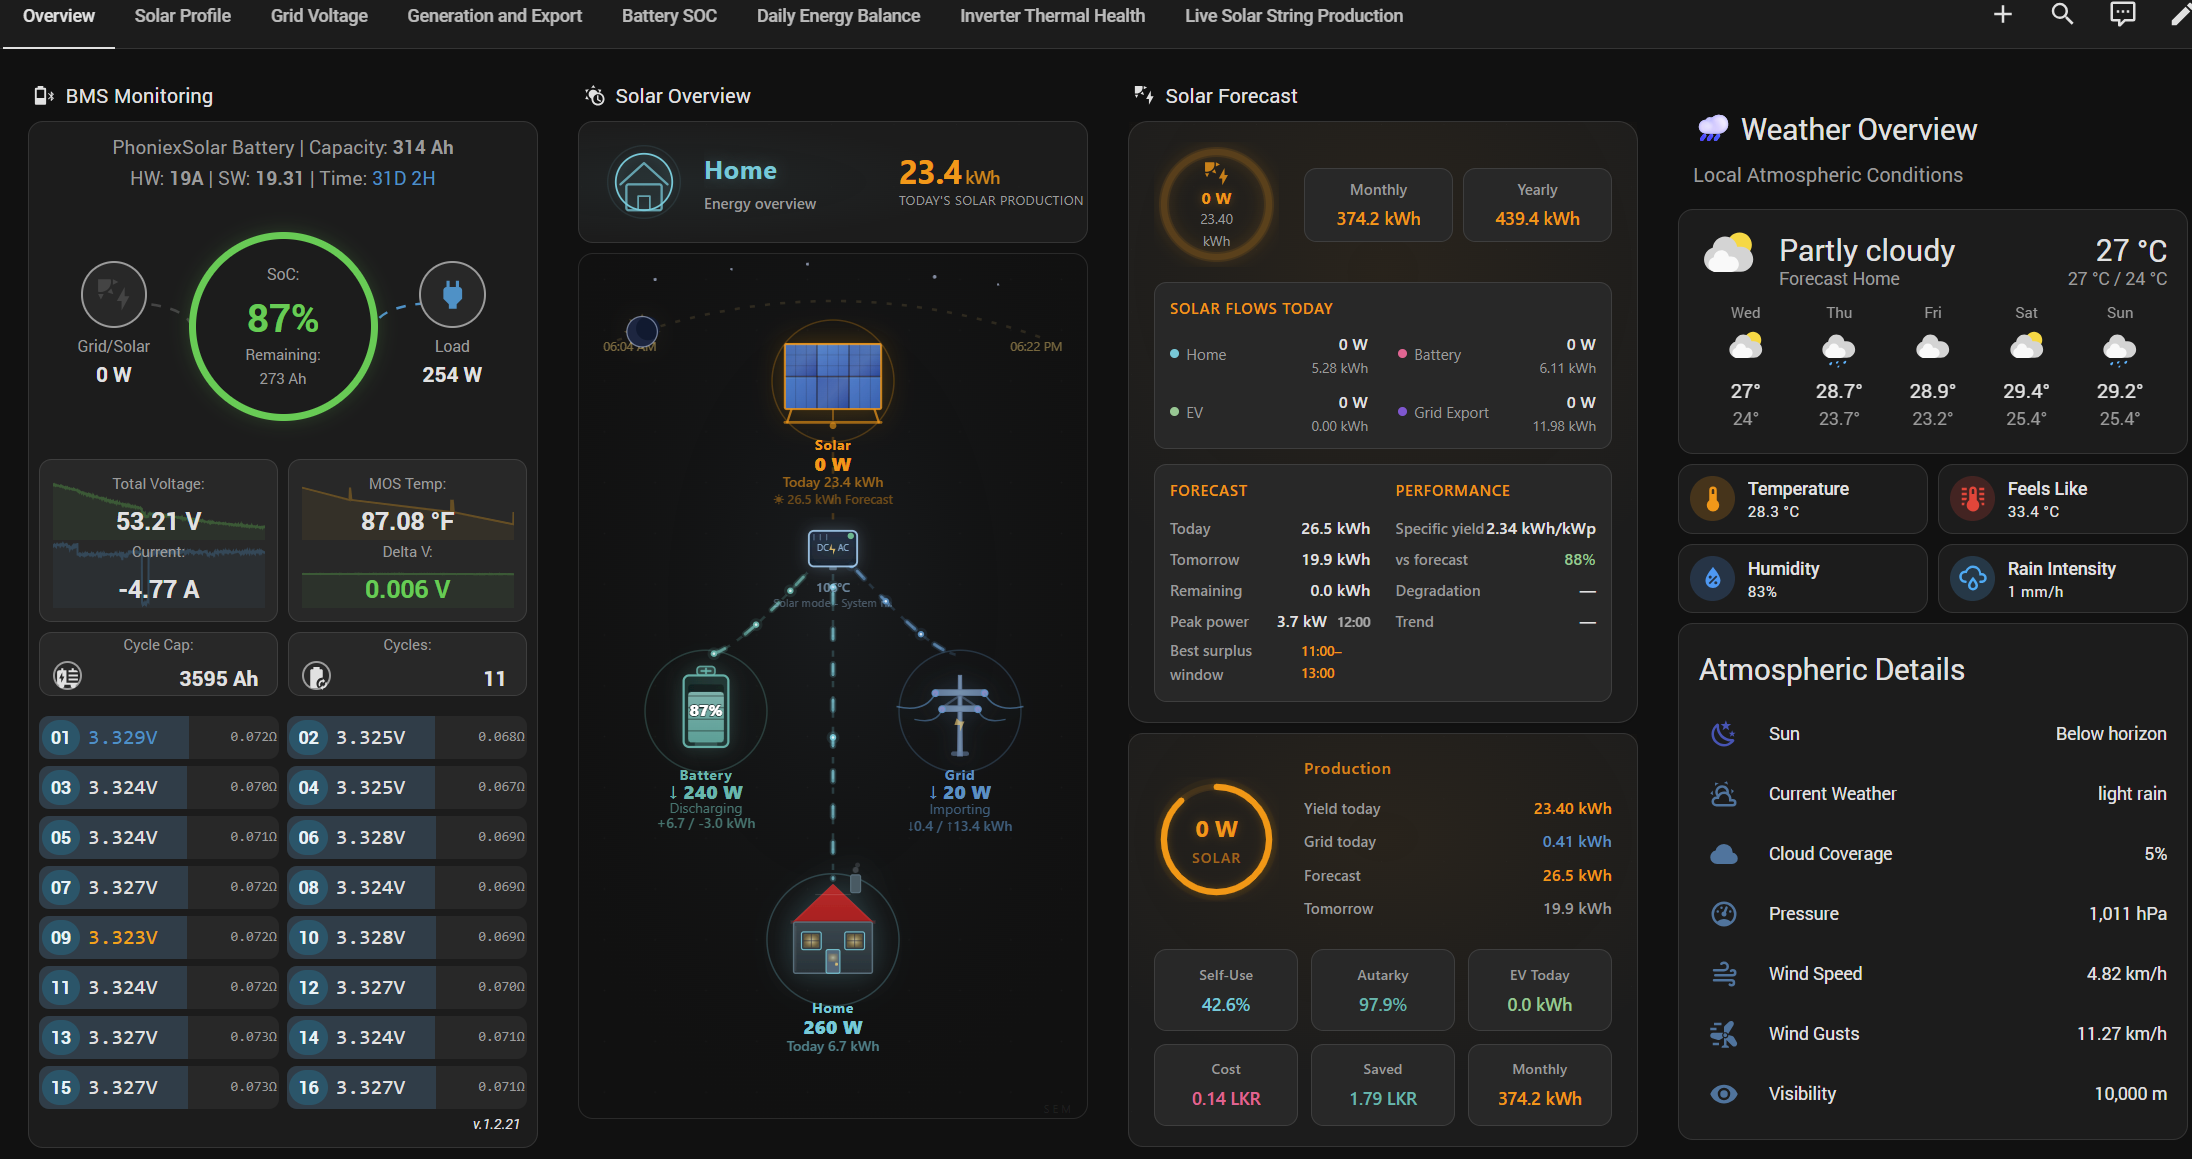Open the Monthly 374.2 kWh forecast card
This screenshot has width=2192, height=1159.
coord(1378,205)
